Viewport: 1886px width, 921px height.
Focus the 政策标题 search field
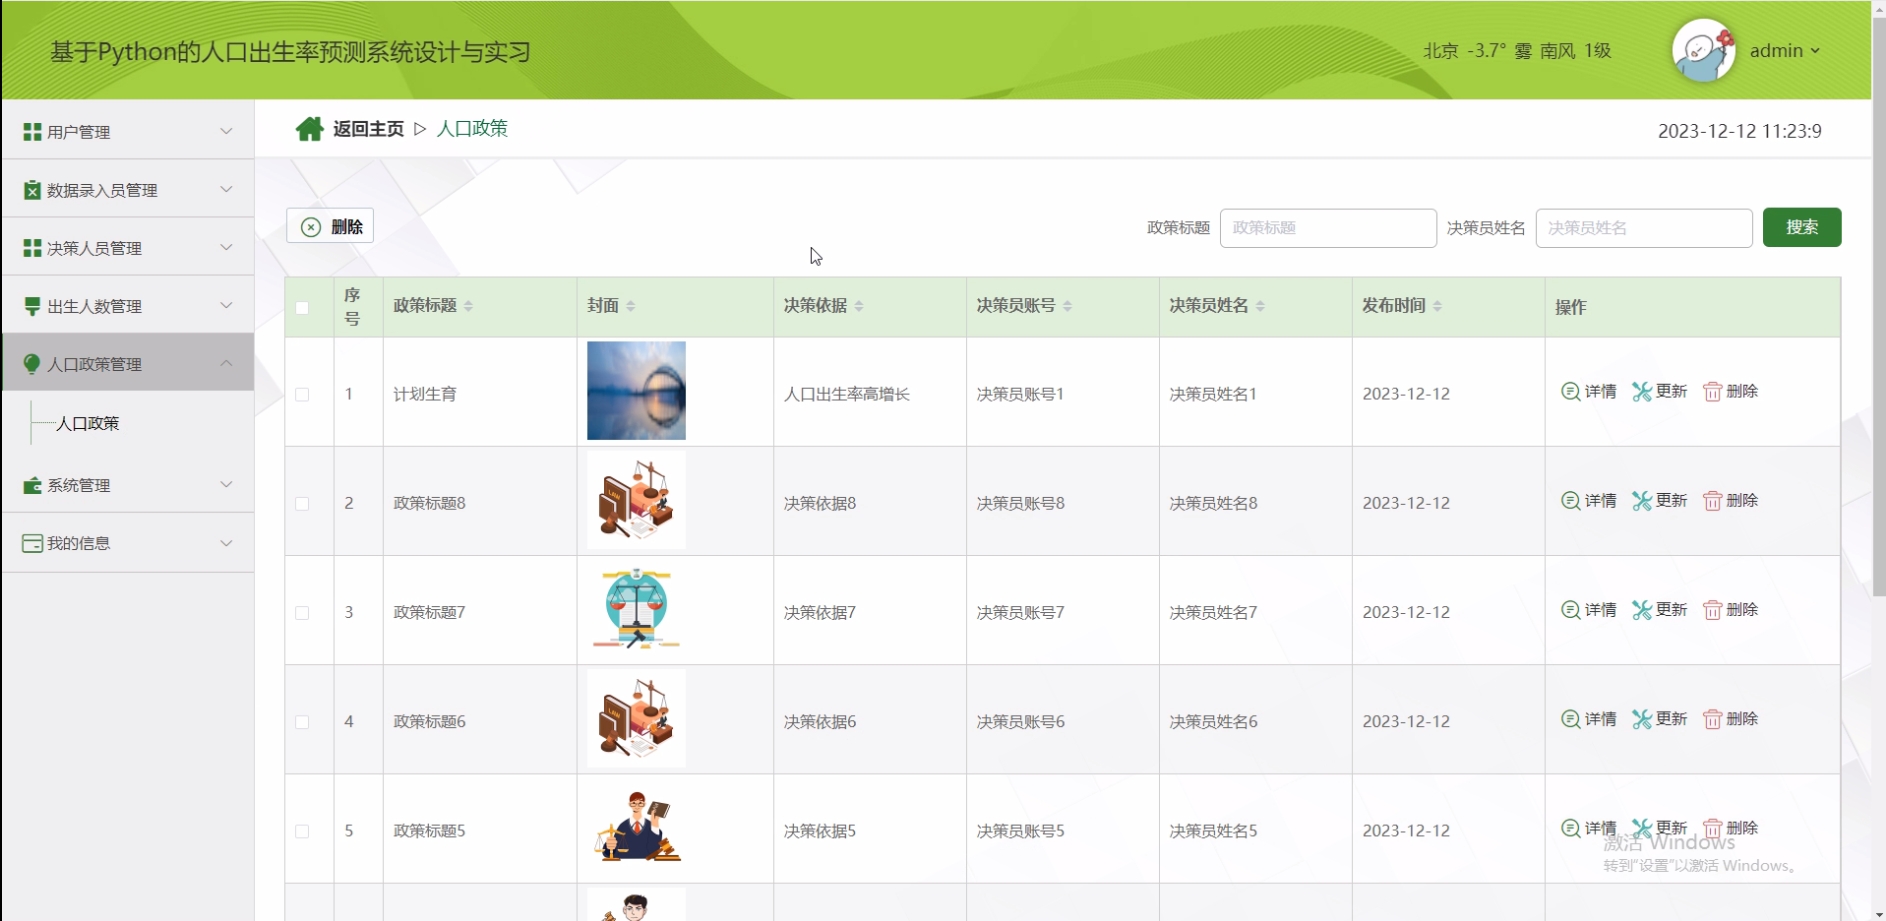1328,228
